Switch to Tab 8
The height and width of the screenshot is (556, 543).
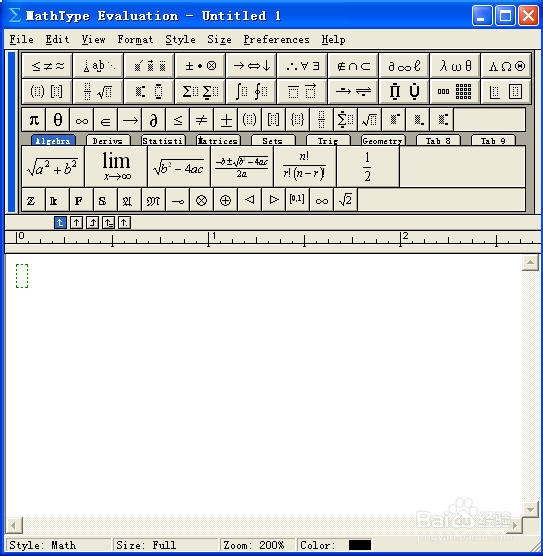tap(438, 140)
